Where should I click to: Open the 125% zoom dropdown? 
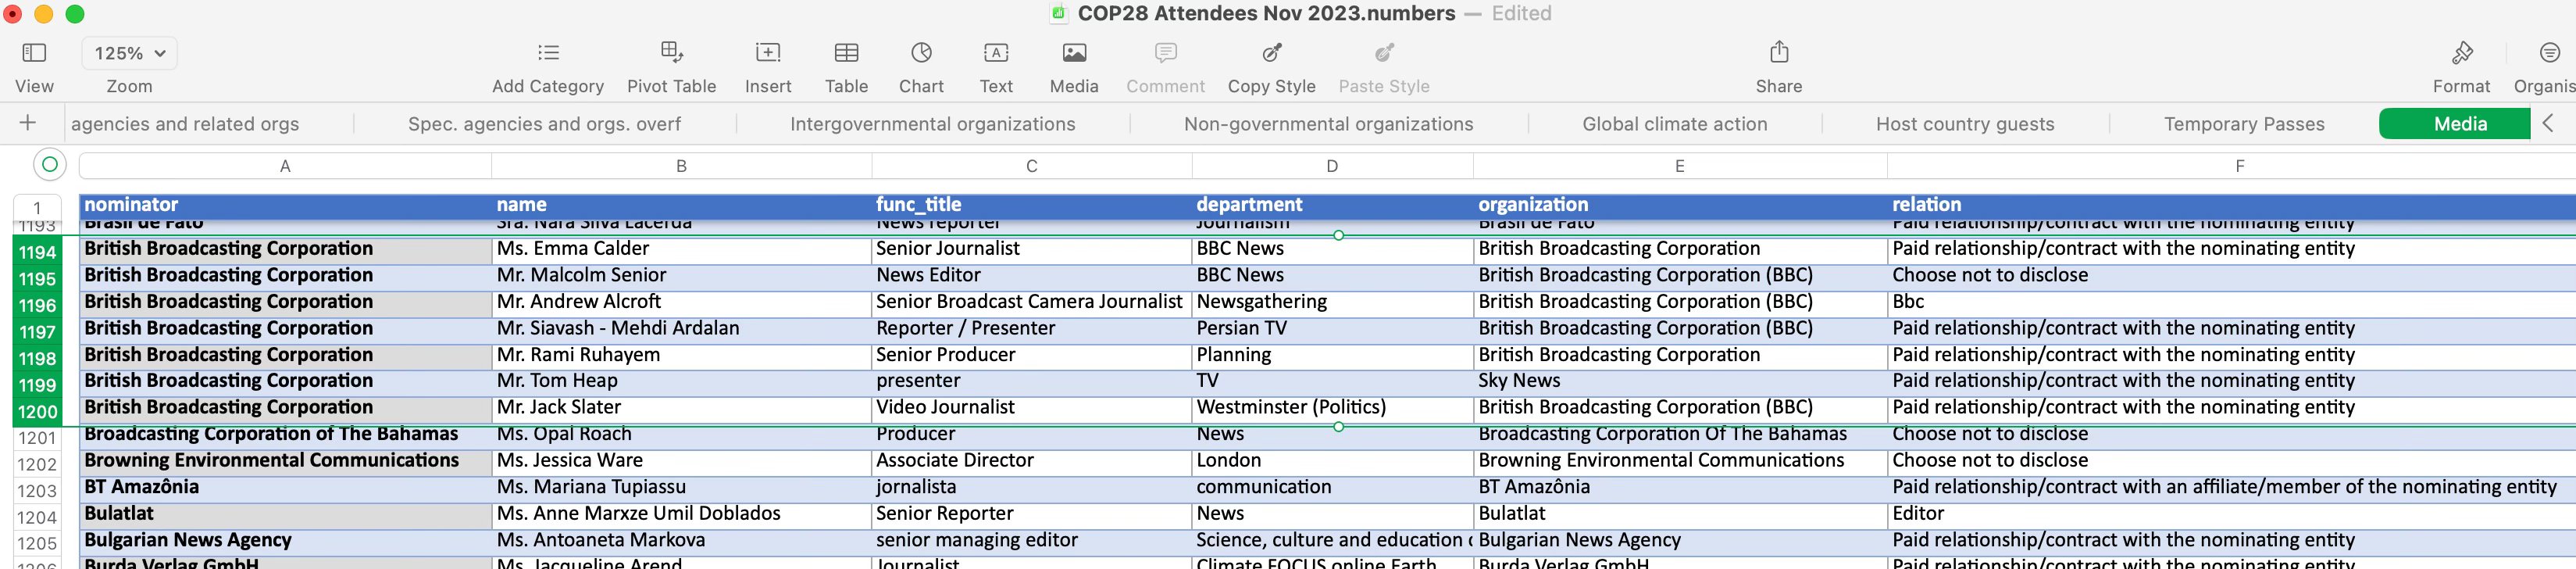pos(129,53)
